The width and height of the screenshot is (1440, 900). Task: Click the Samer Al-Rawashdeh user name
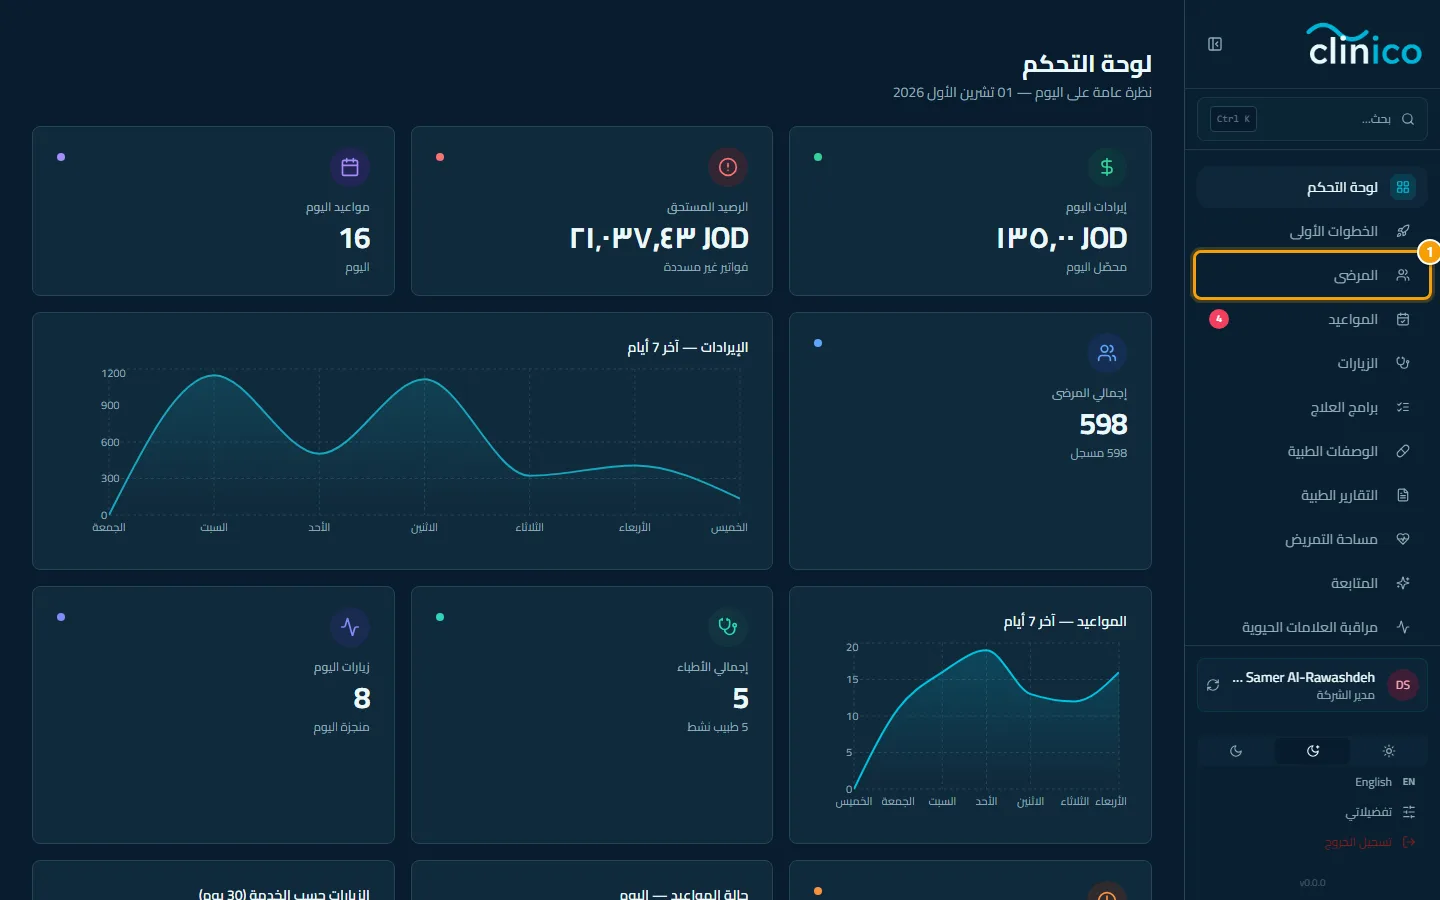1303,677
